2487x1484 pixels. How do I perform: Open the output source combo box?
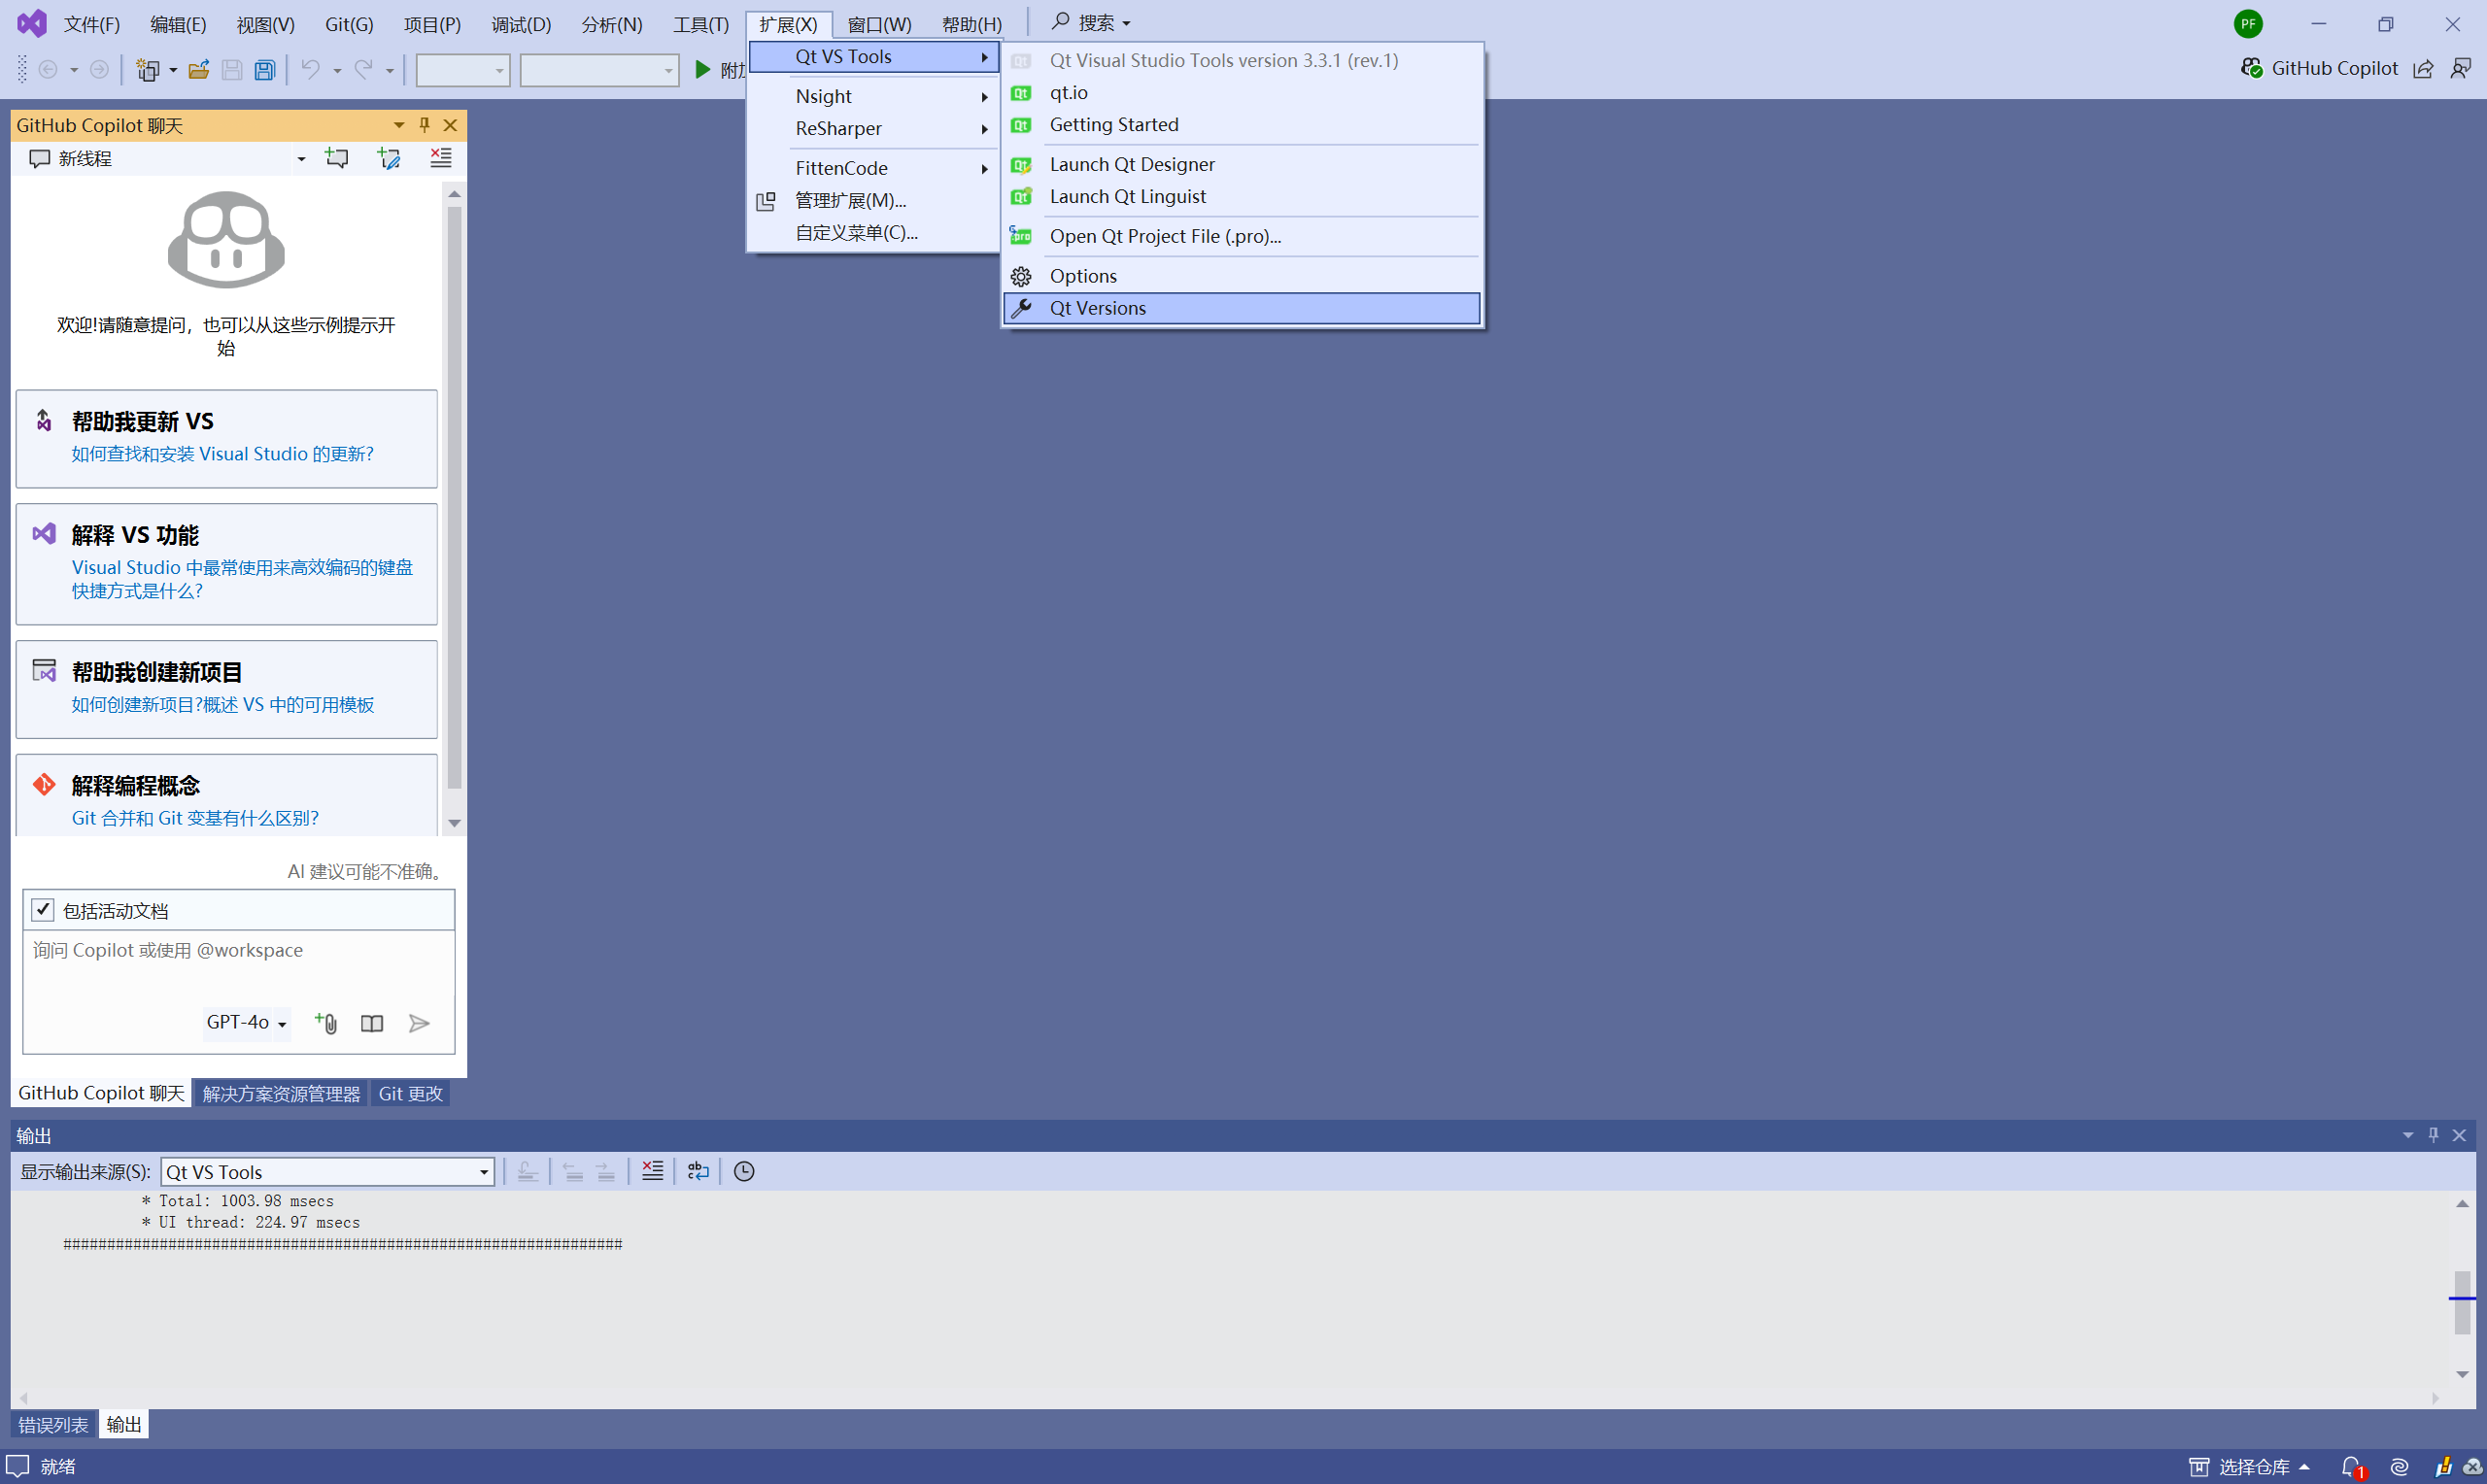click(328, 1171)
